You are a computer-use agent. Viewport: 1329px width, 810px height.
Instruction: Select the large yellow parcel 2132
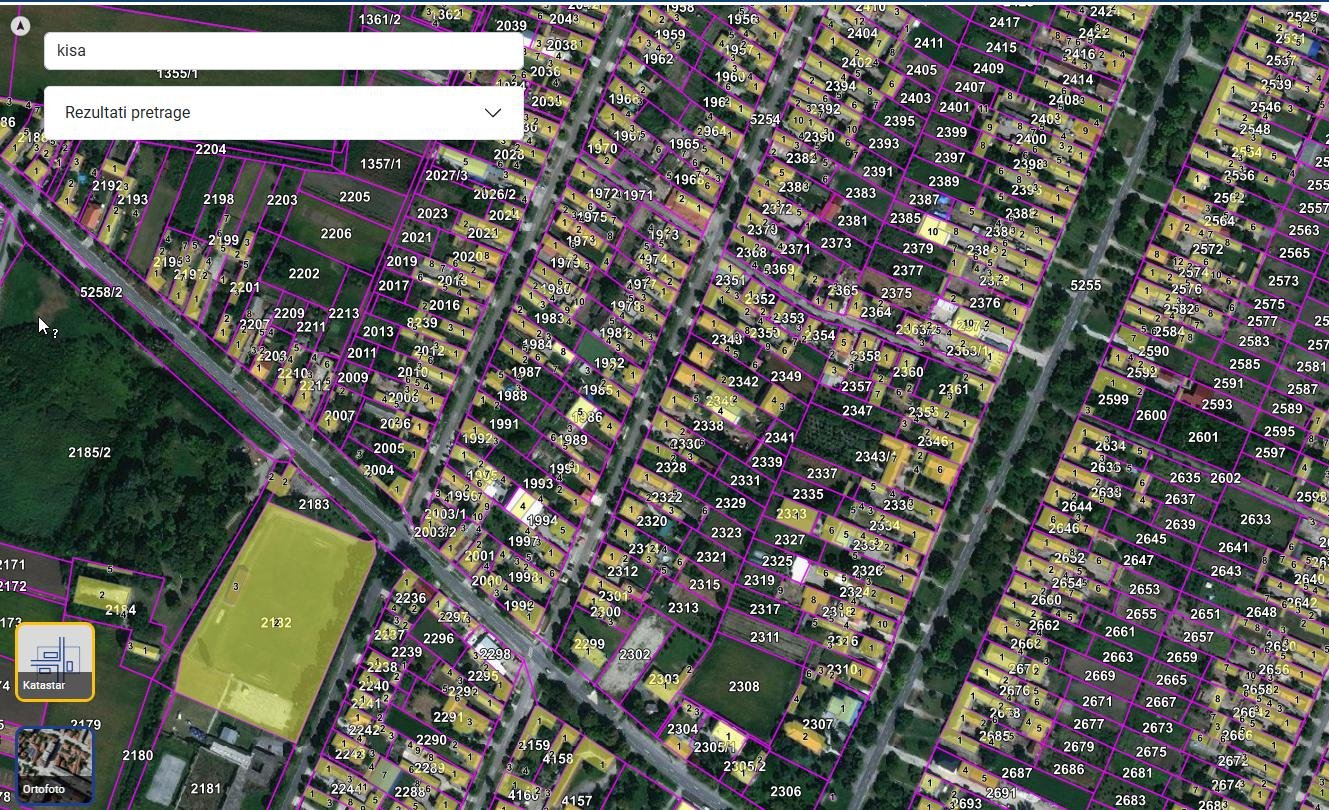click(275, 623)
